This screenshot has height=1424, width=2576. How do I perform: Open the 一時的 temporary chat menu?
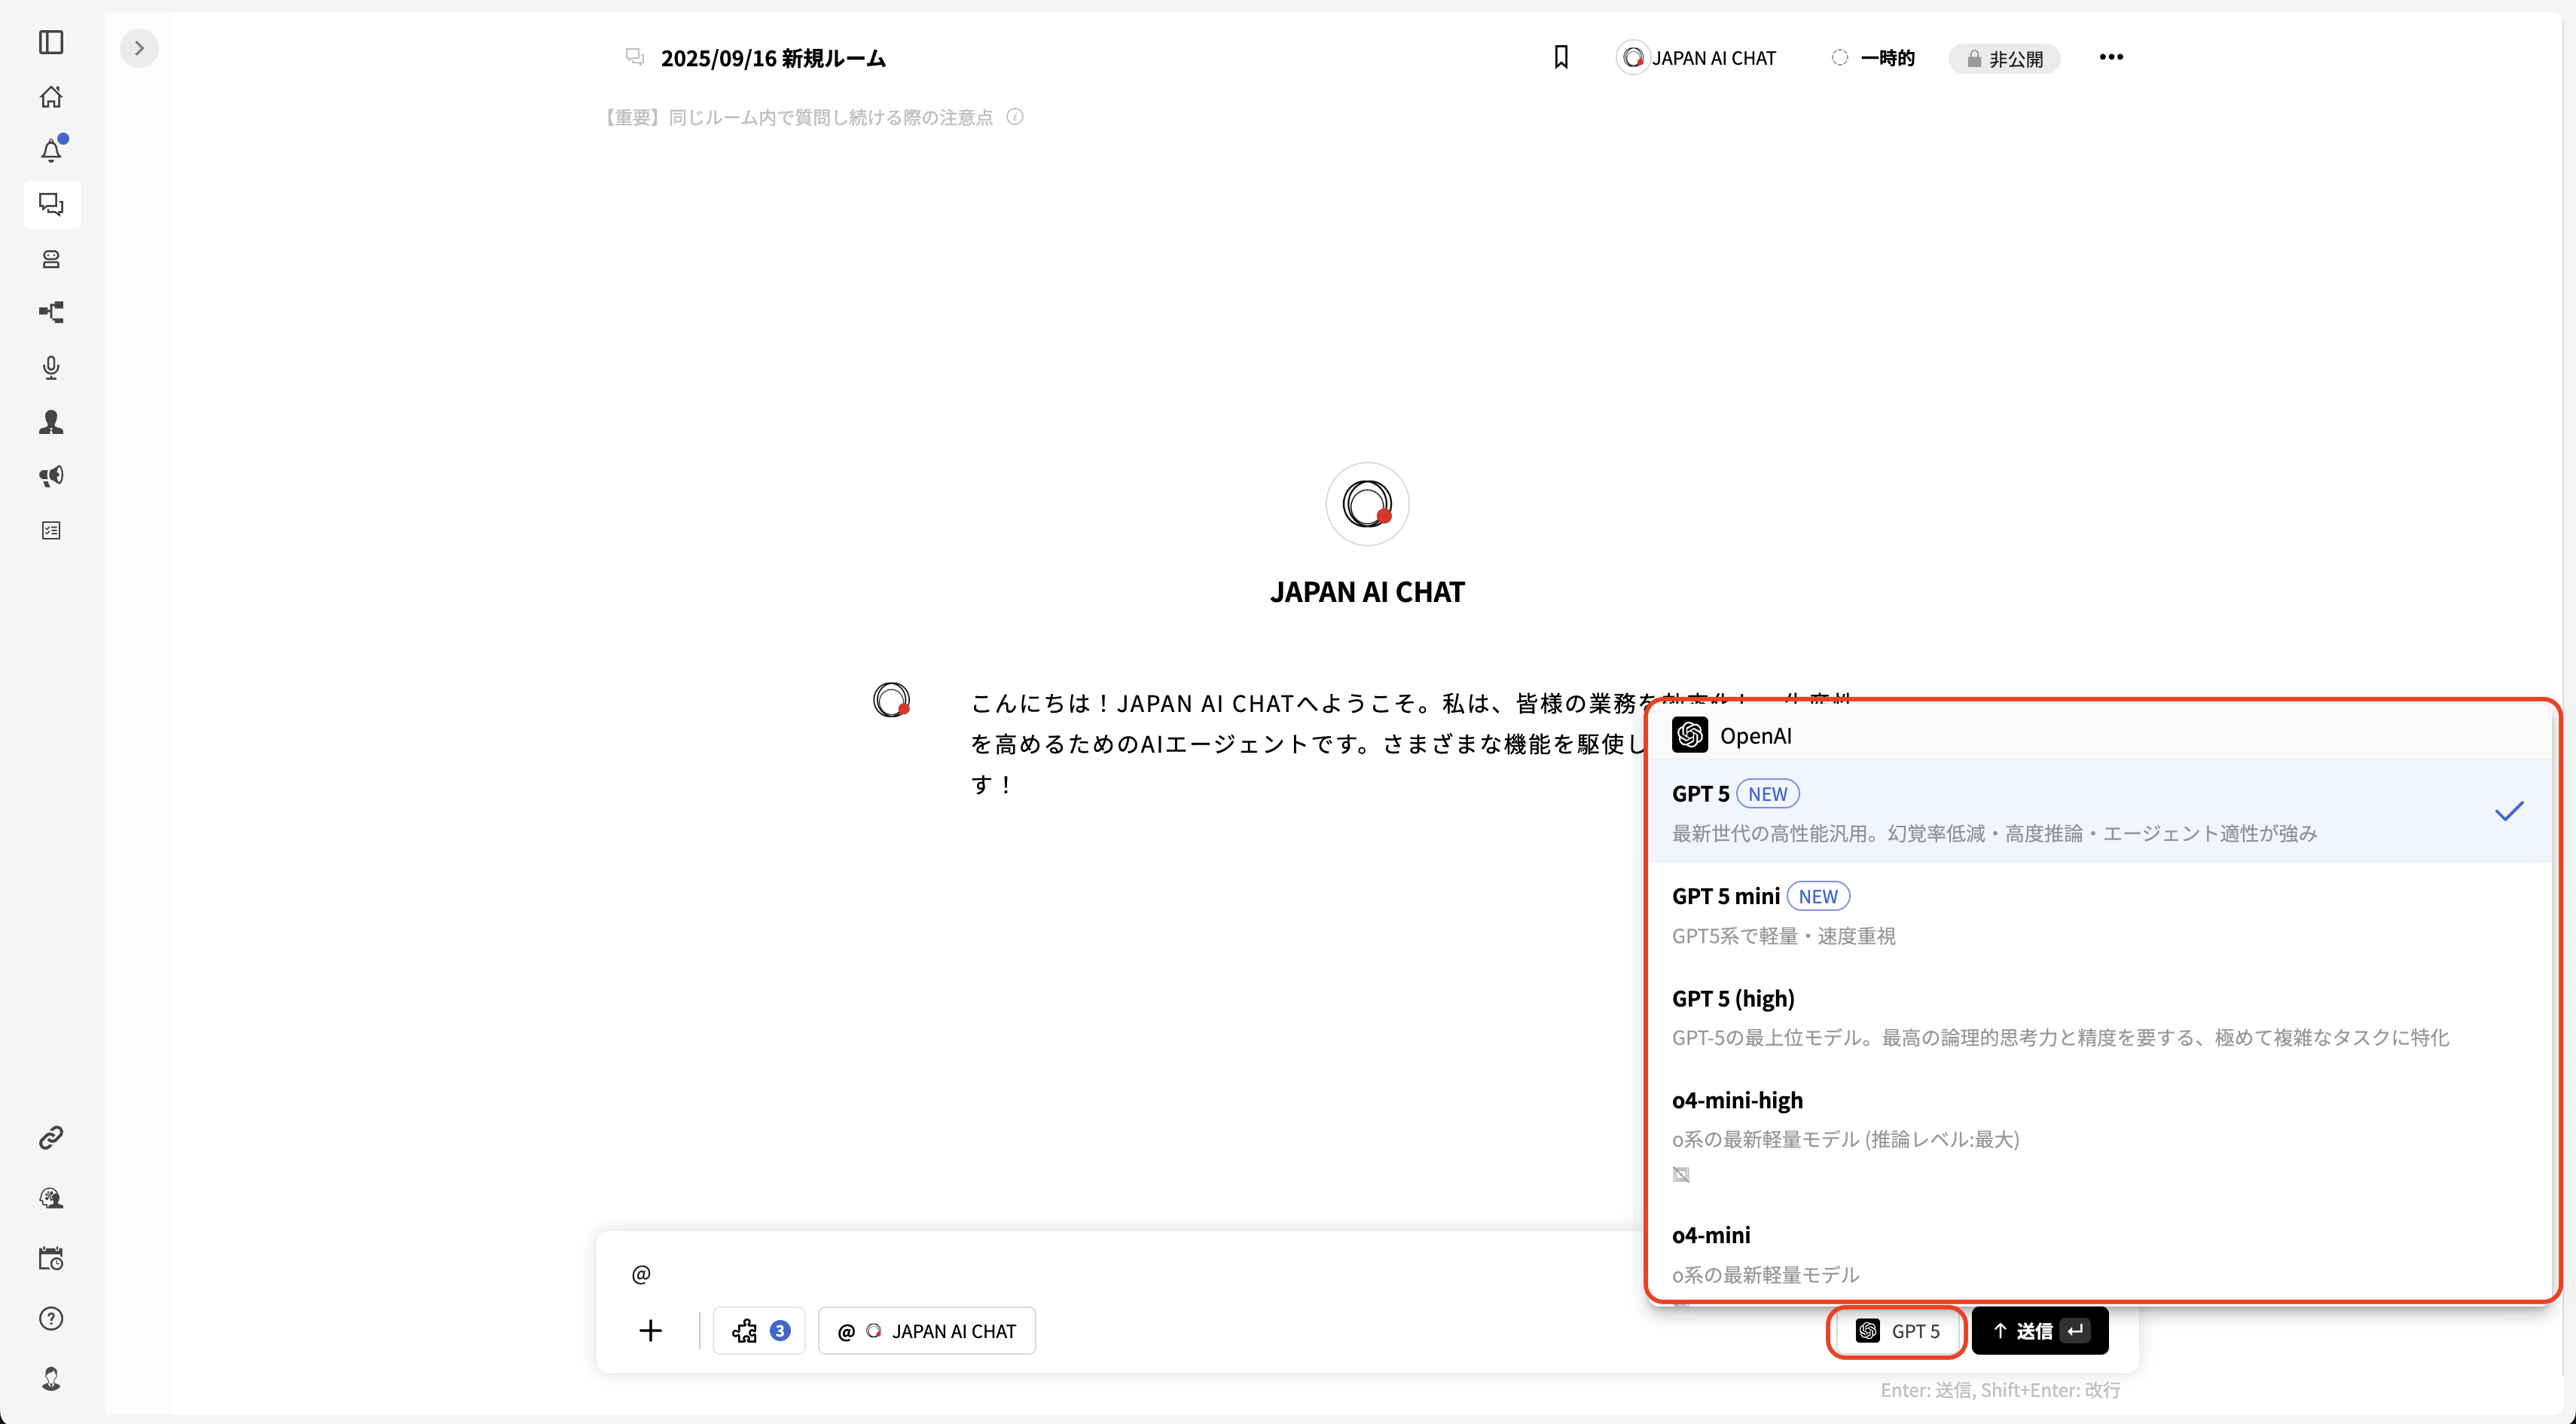pos(1872,57)
